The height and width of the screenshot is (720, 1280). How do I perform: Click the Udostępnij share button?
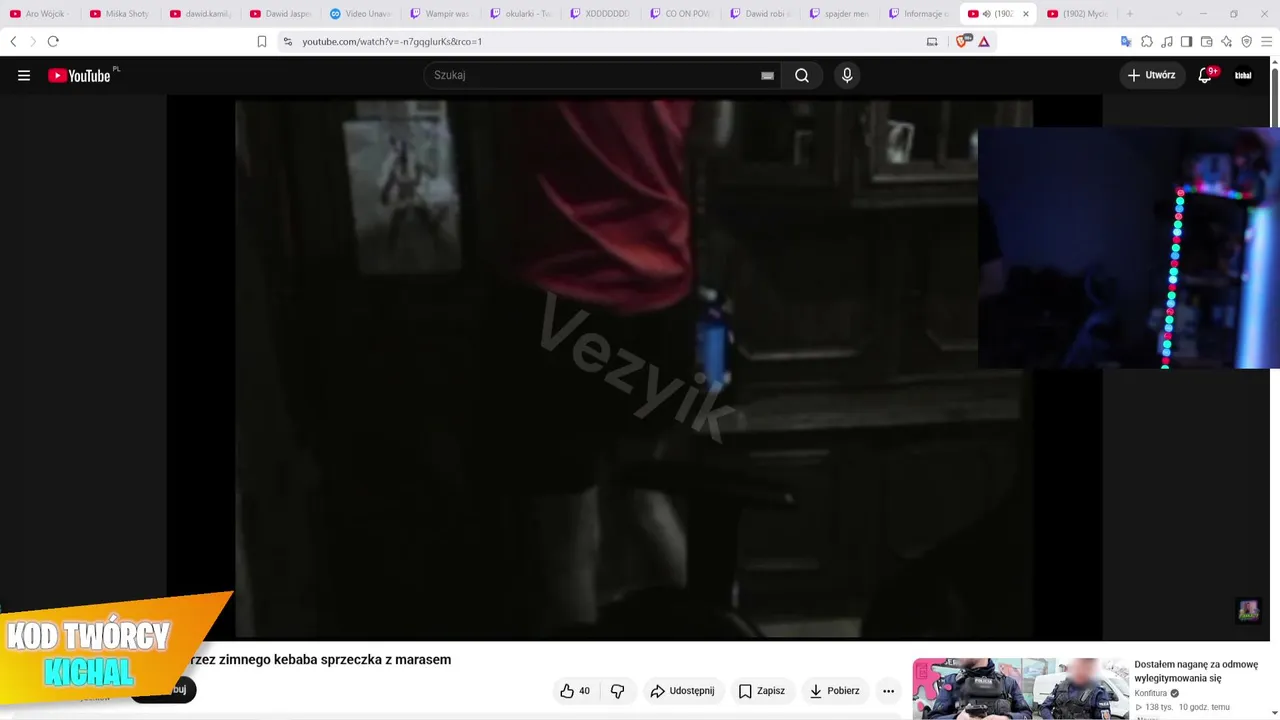point(682,691)
